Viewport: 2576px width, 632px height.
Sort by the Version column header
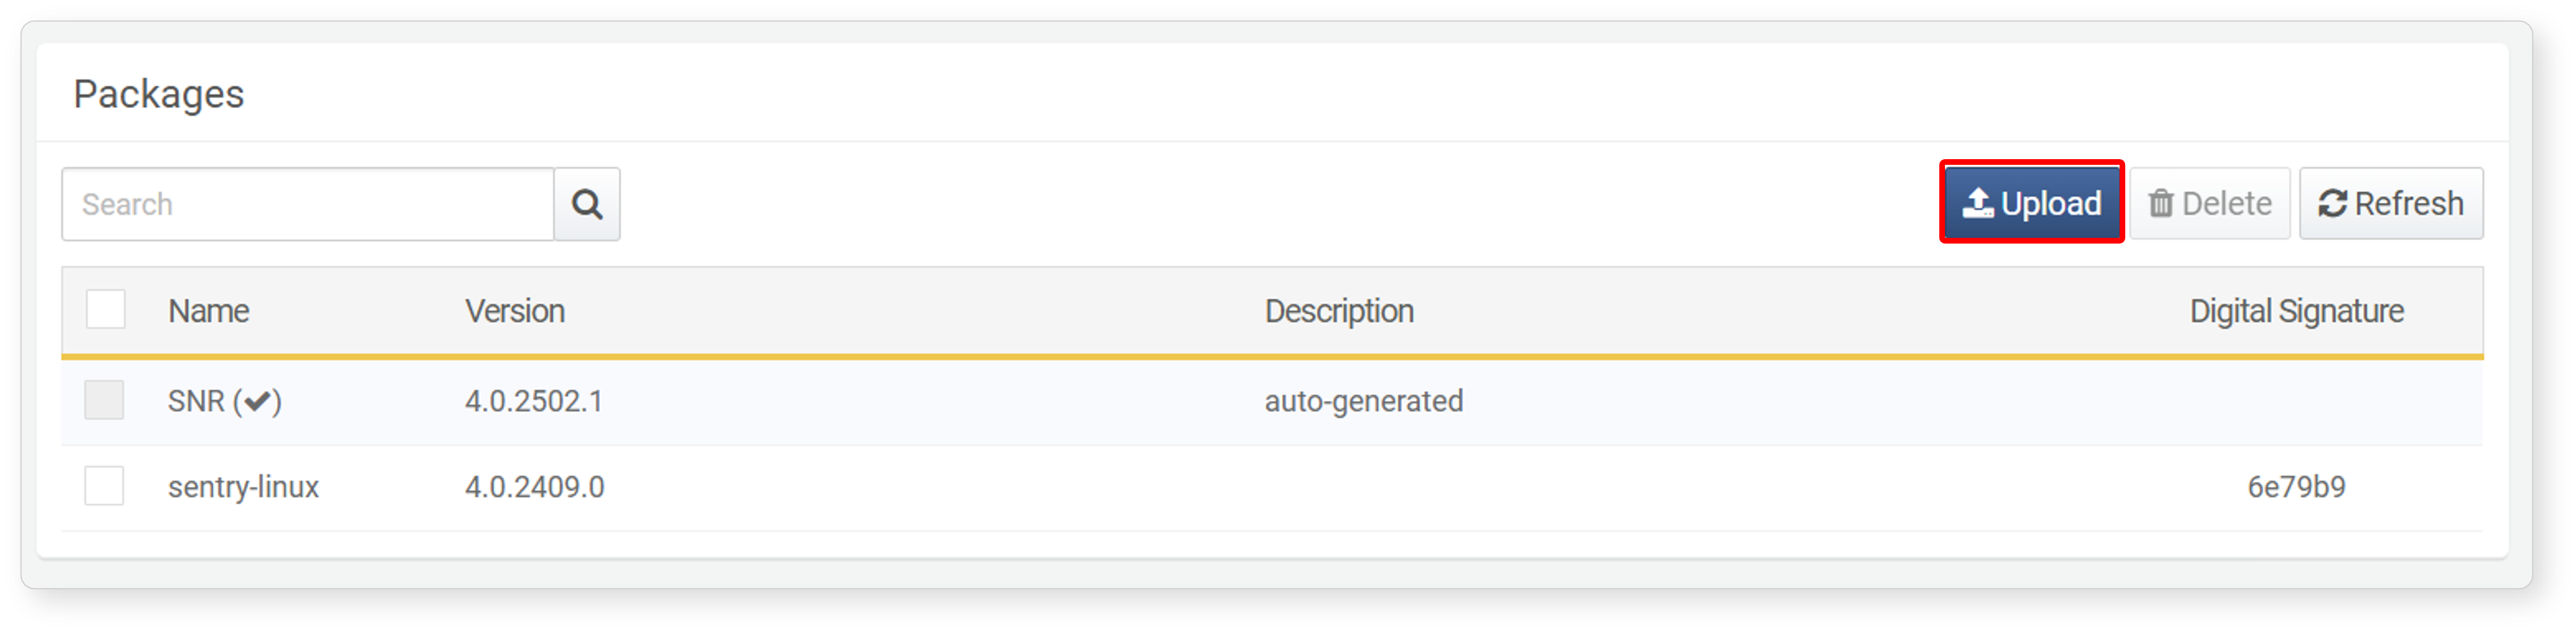pyautogui.click(x=515, y=311)
